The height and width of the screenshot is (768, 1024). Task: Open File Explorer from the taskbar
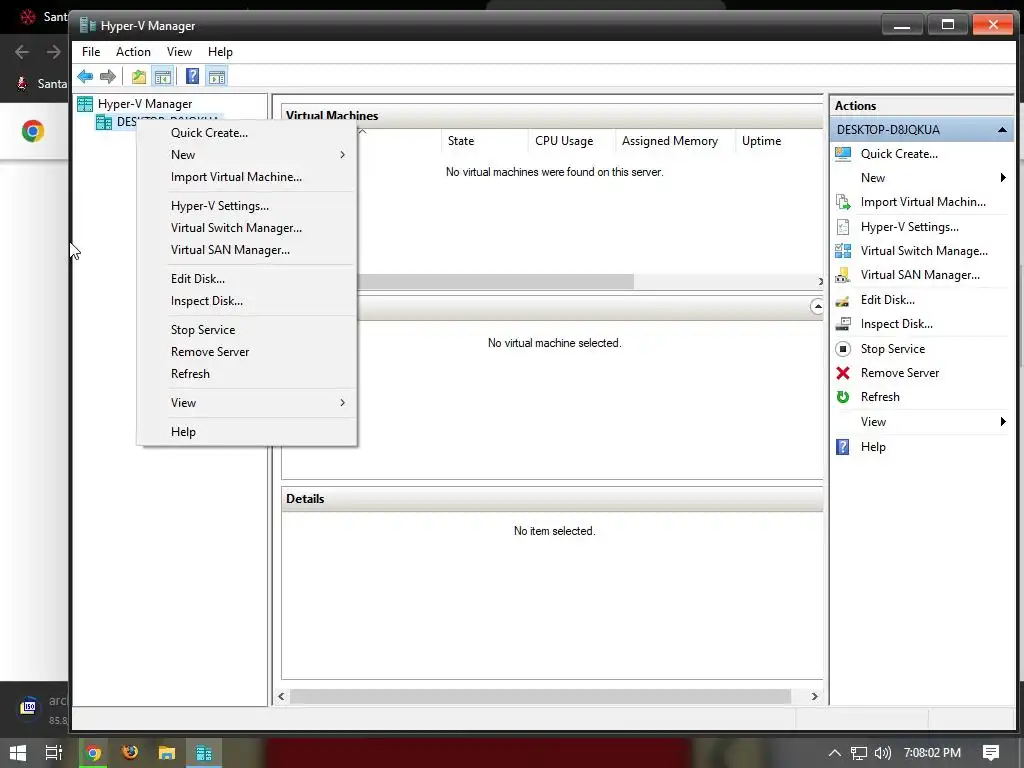click(x=167, y=753)
